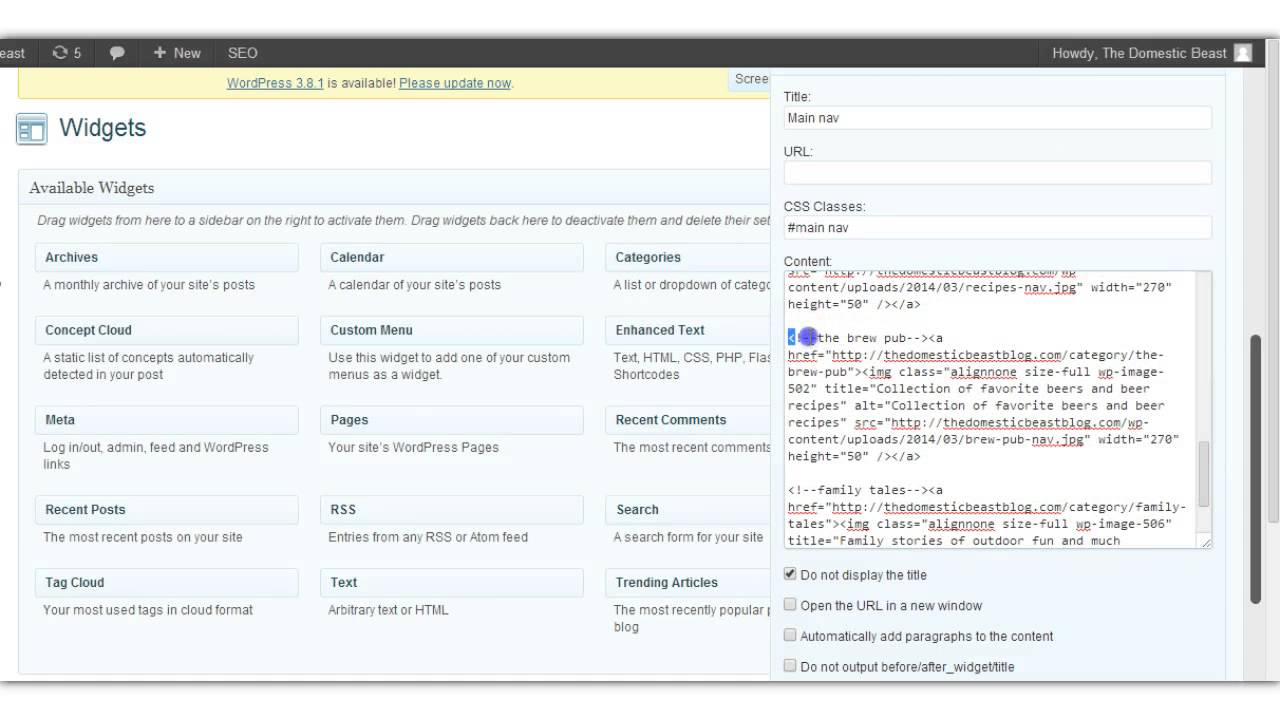Open the Howdy, The Domestic Beast account menu
The width and height of the screenshot is (1280, 720).
click(1139, 53)
